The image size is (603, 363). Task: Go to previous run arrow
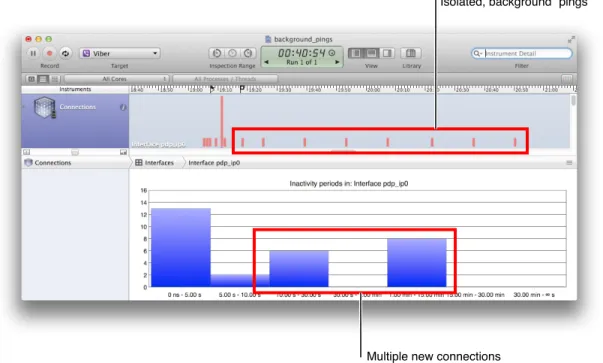point(266,62)
